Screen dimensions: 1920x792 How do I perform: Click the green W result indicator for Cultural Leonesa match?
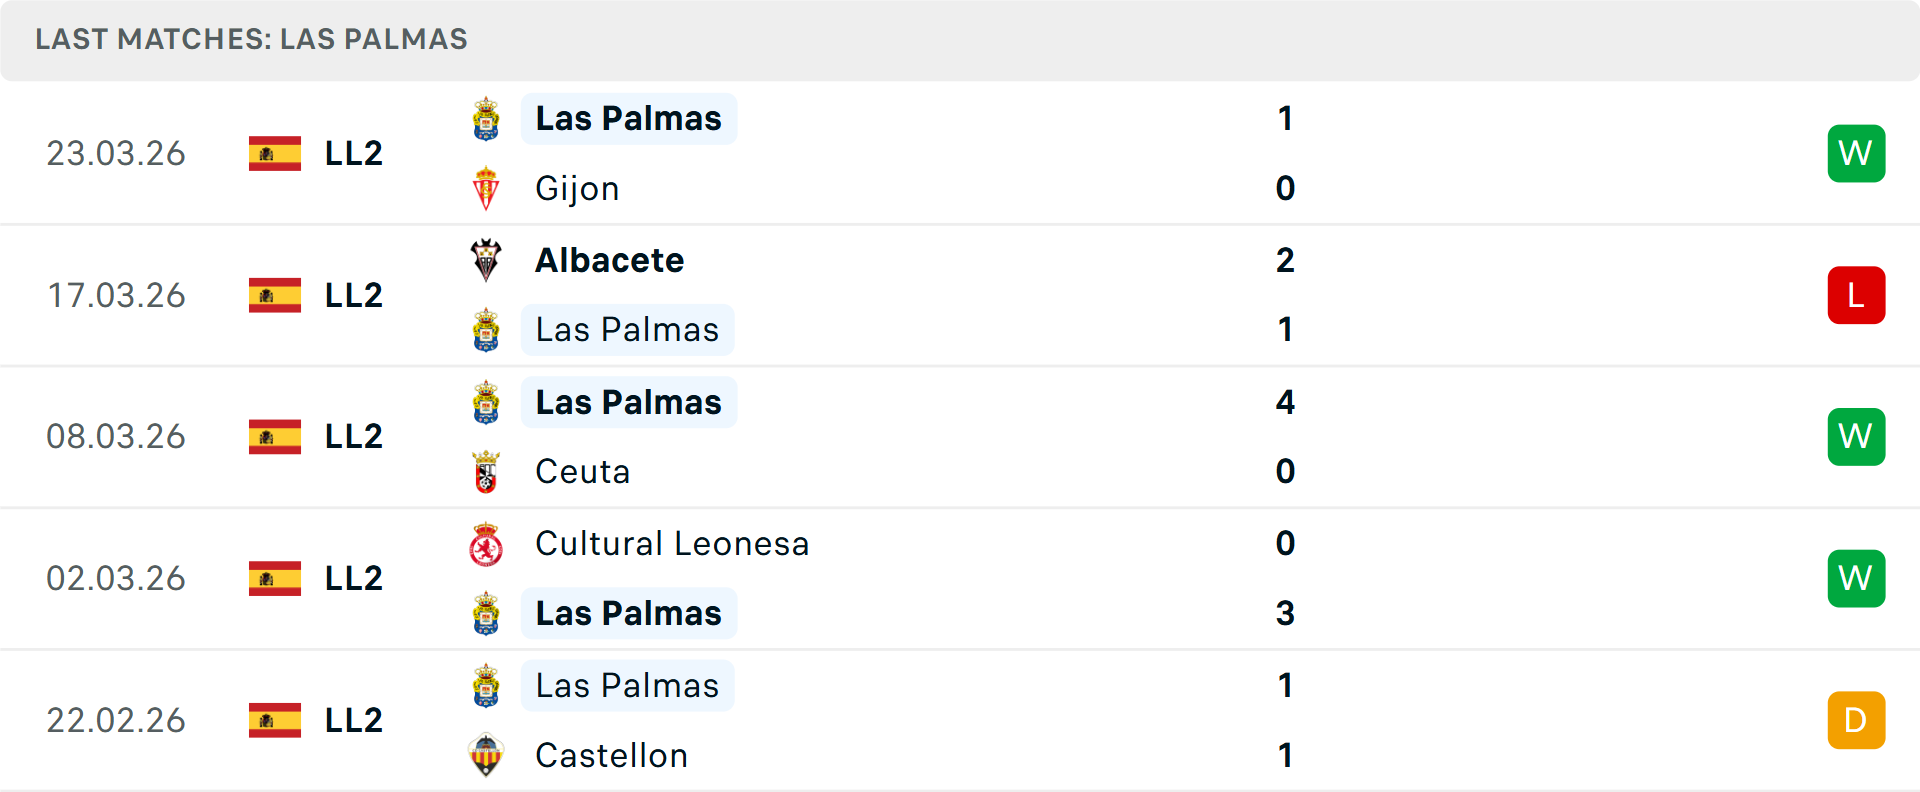point(1856,578)
